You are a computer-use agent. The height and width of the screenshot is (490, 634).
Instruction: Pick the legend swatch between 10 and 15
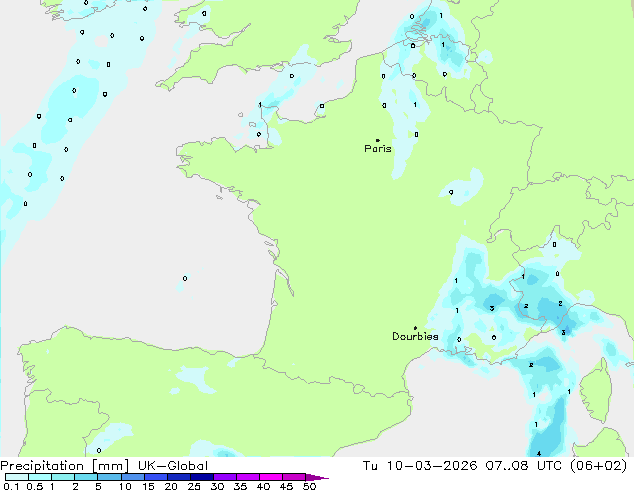(x=133, y=477)
